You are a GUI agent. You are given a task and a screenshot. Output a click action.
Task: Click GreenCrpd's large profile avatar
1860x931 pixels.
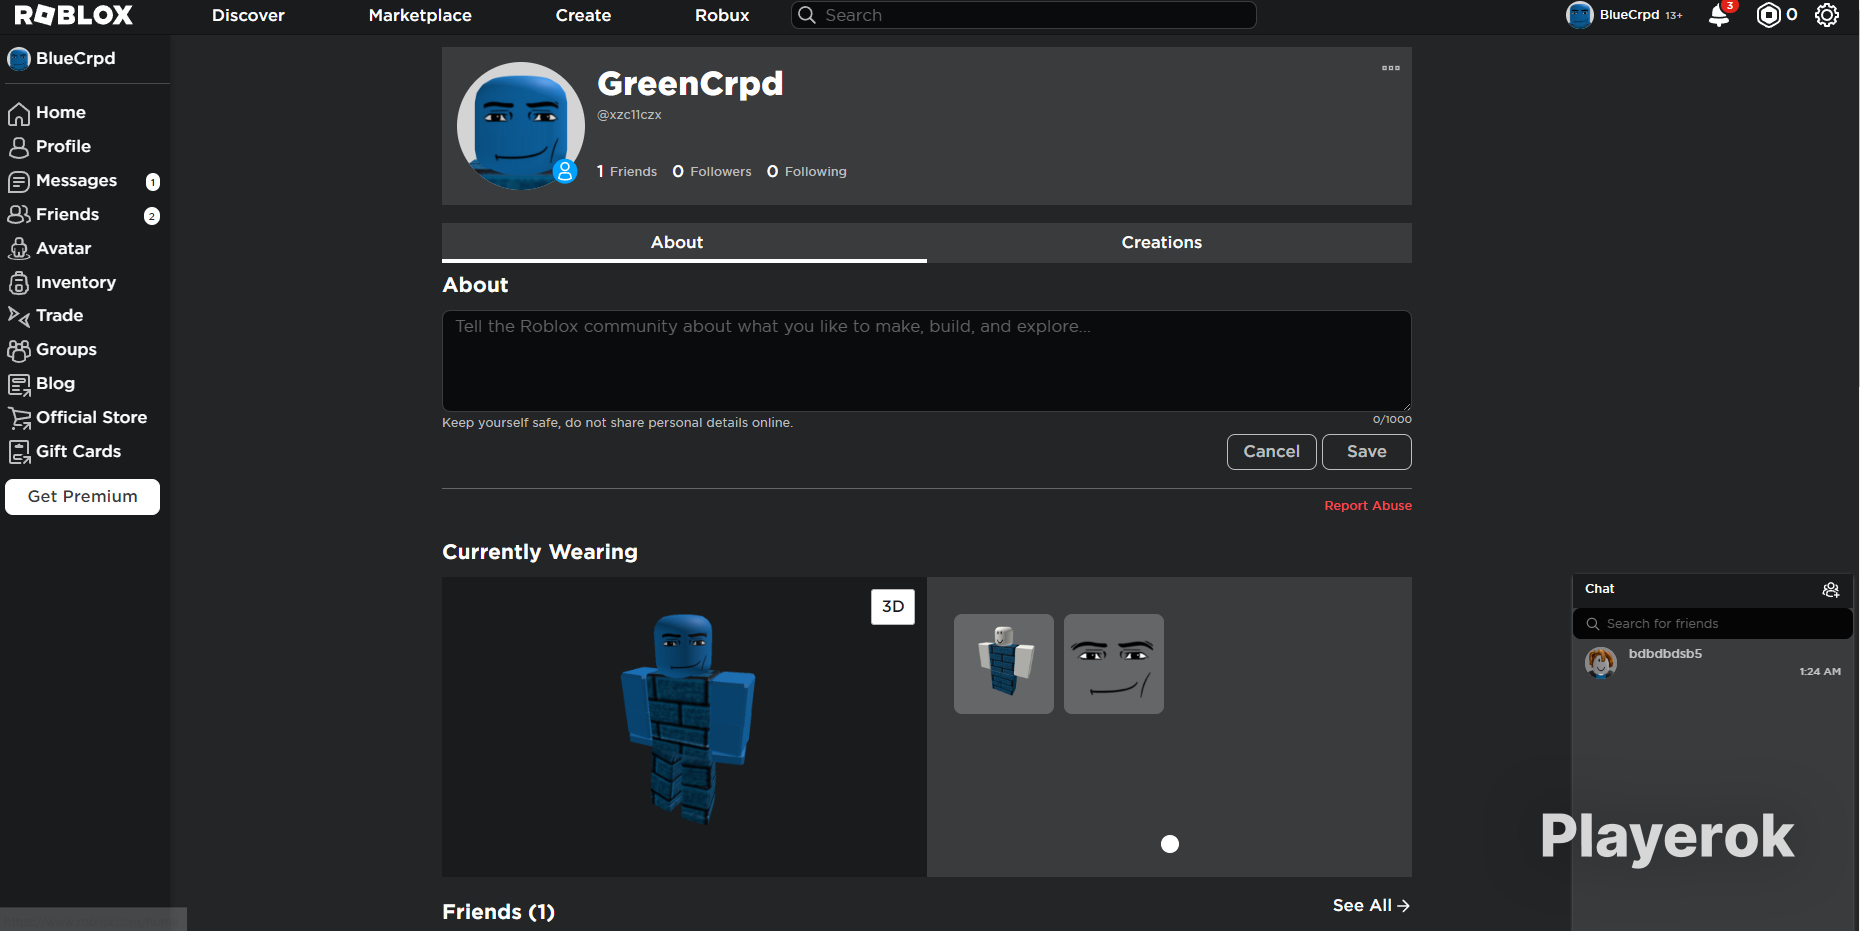pyautogui.click(x=521, y=126)
